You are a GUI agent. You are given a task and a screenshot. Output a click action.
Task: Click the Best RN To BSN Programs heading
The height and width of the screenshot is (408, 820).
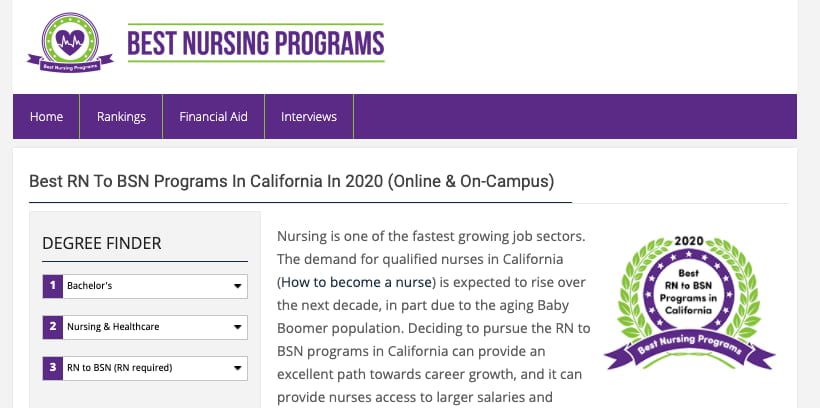[291, 182]
